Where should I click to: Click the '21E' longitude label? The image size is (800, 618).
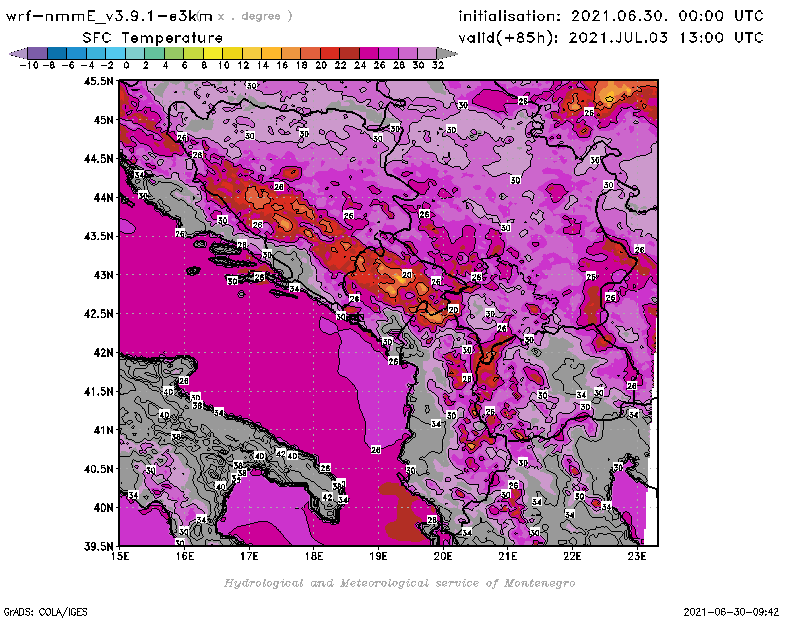508,556
